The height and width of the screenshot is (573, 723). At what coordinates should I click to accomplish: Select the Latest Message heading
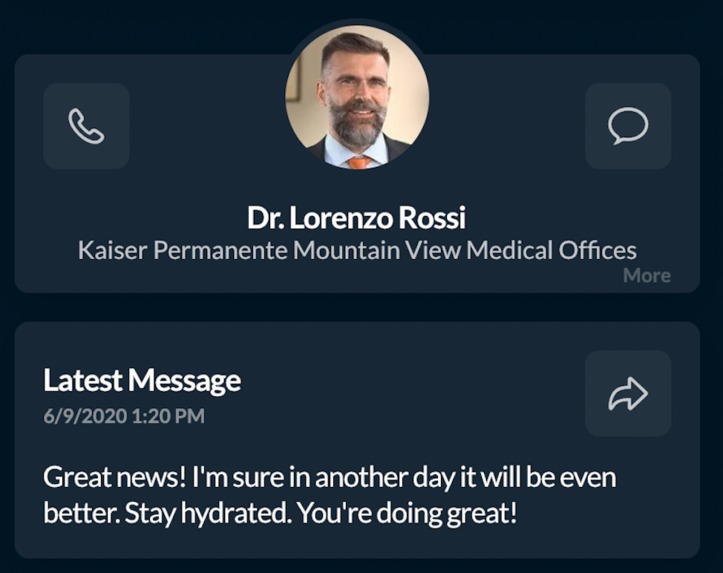click(142, 381)
